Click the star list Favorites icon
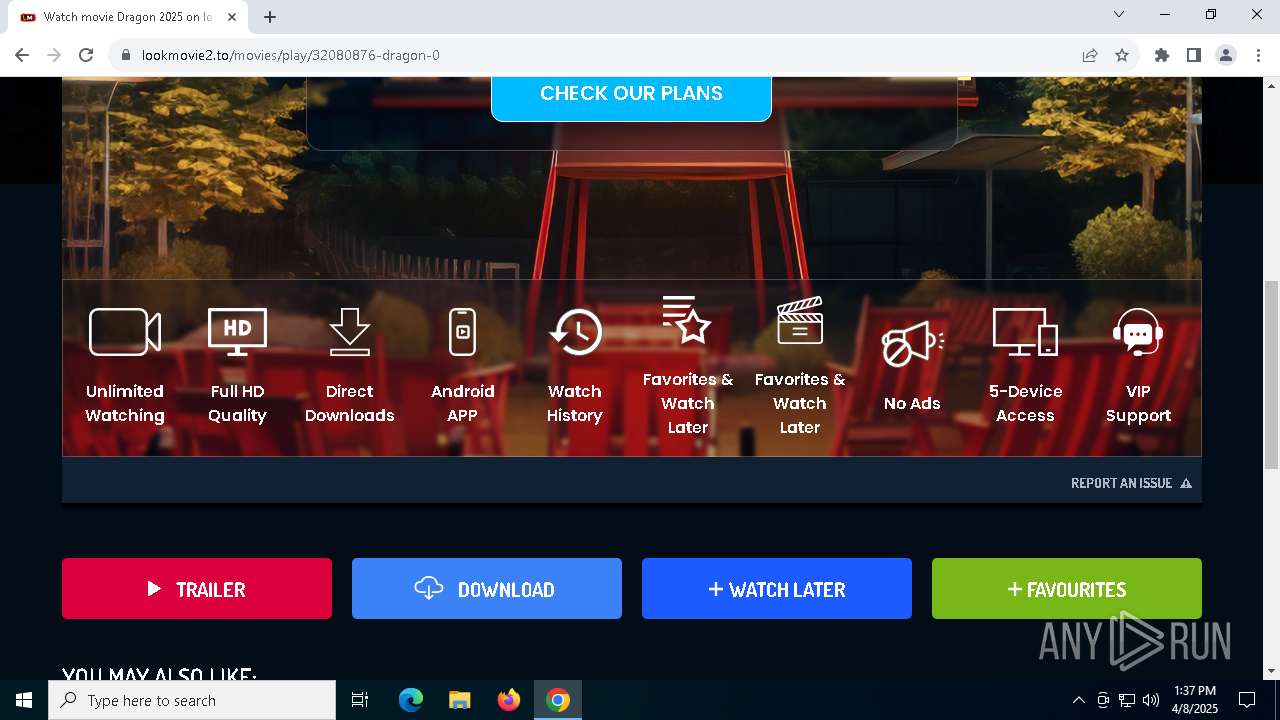The image size is (1280, 720). click(687, 320)
